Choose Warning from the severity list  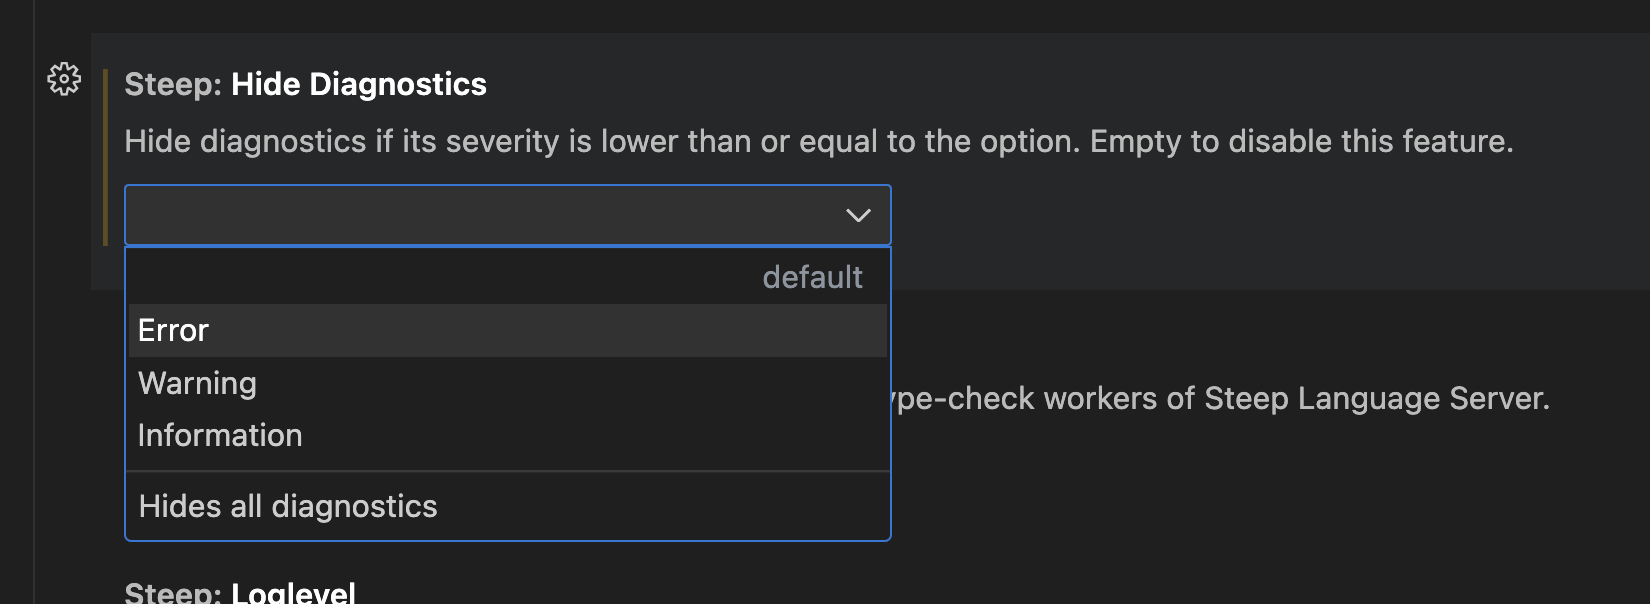tap(508, 383)
